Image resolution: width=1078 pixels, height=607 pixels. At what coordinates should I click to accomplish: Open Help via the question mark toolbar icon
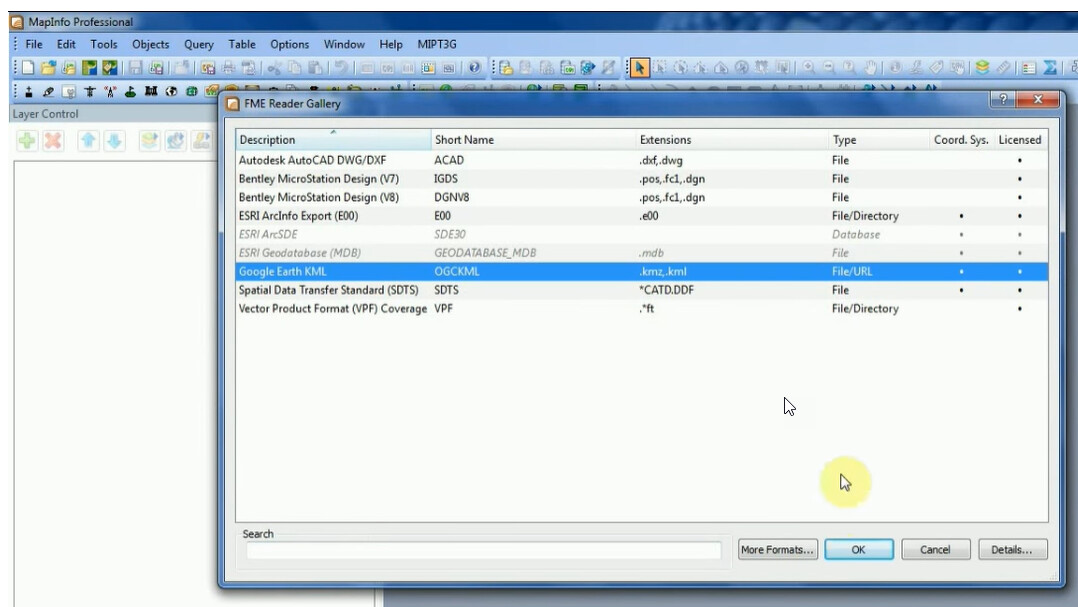(474, 68)
